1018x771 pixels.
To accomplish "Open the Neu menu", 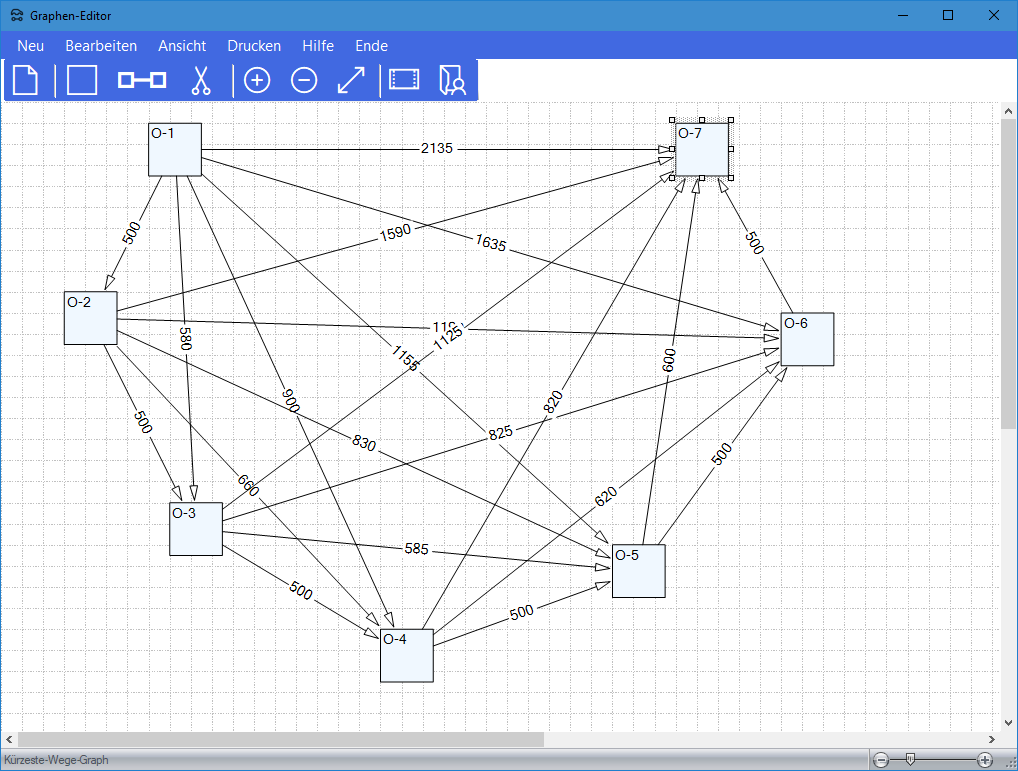I will [31, 45].
